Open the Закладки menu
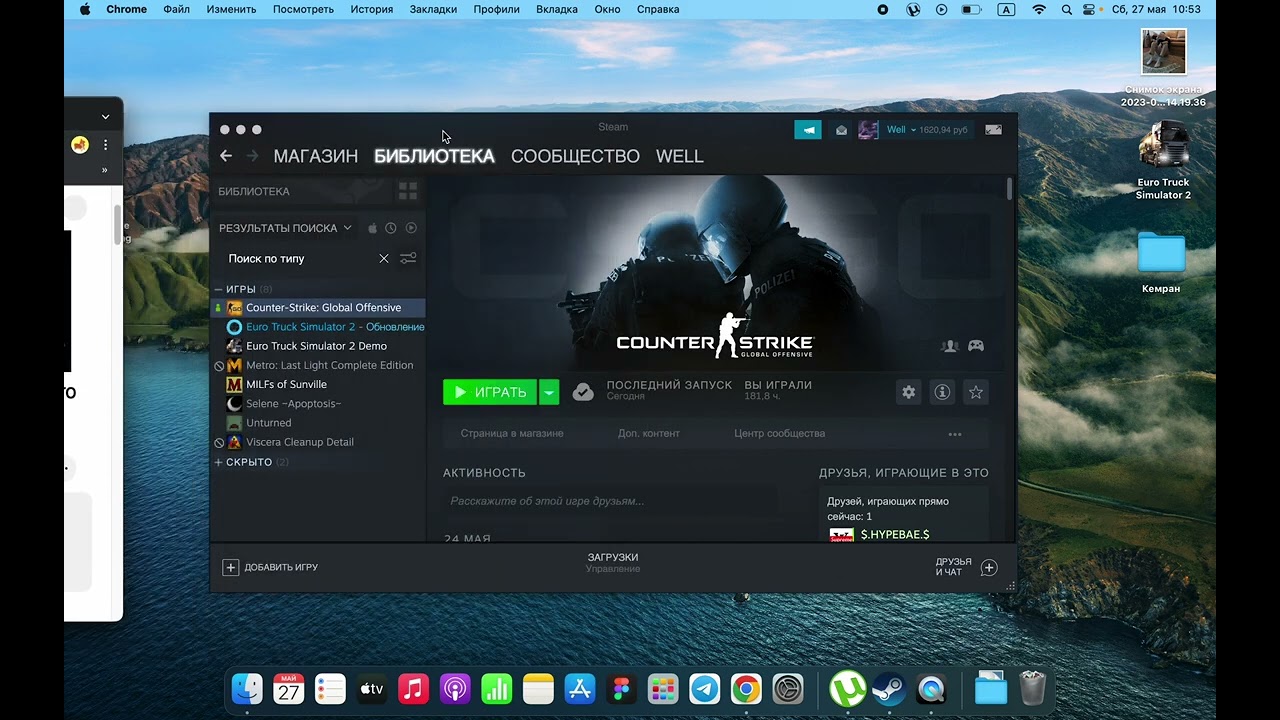This screenshot has width=1280, height=720. (x=433, y=9)
